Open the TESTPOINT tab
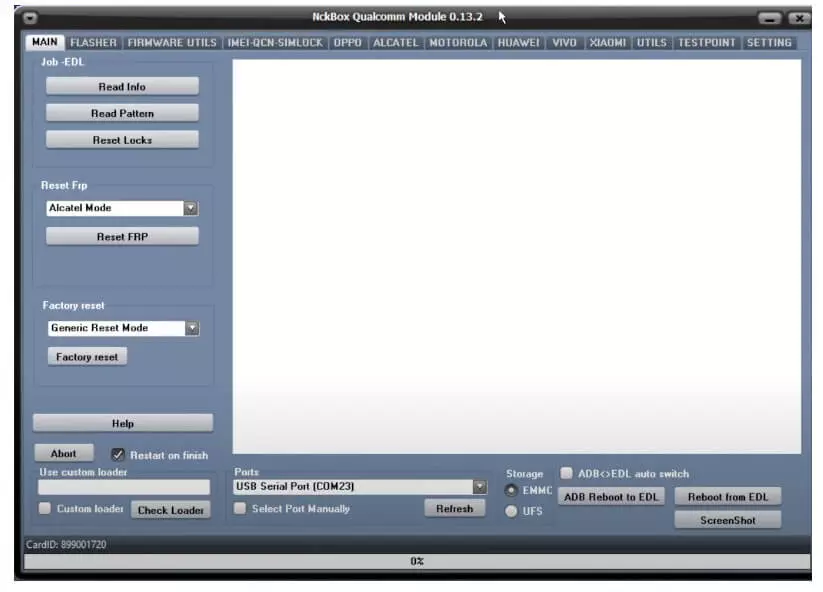The width and height of the screenshot is (823, 592). [706, 43]
